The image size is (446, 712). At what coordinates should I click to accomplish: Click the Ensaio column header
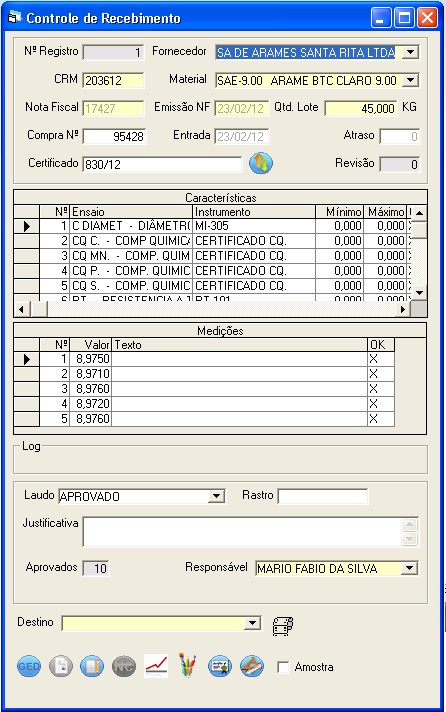click(x=131, y=212)
